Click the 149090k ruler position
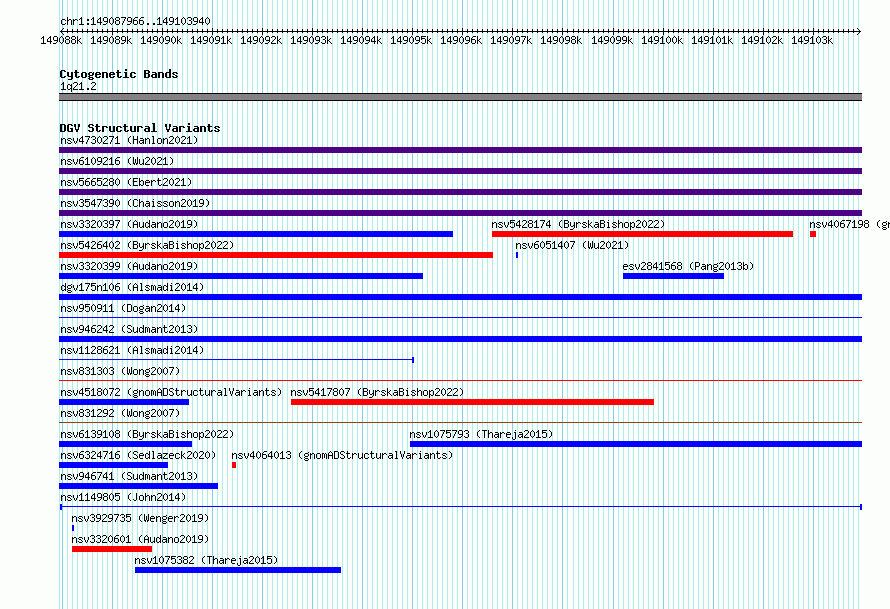890x609 pixels. pyautogui.click(x=161, y=40)
